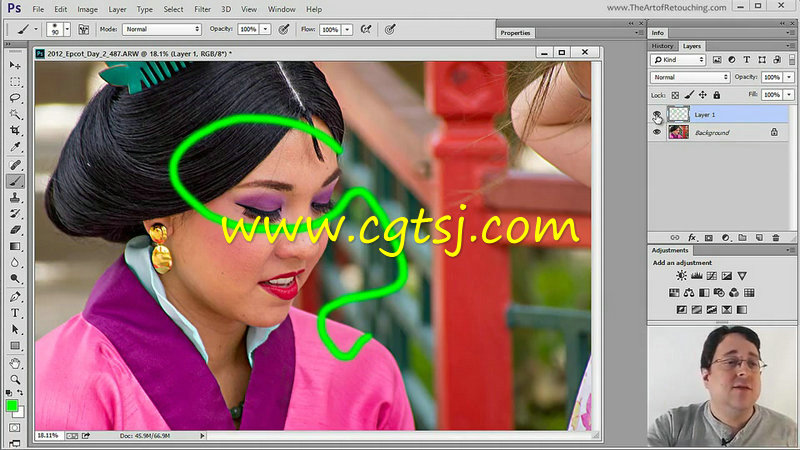
Task: Swap foreground and background colors
Action: pyautogui.click(x=20, y=393)
